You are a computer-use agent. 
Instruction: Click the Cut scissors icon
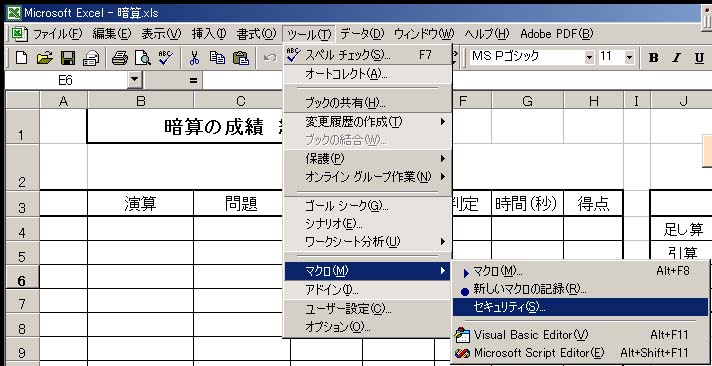pyautogui.click(x=194, y=58)
